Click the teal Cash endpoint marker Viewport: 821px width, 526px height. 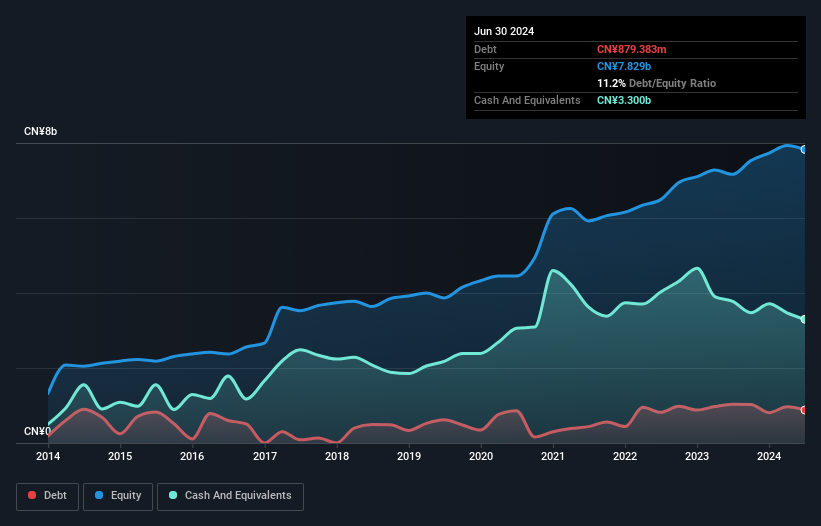[804, 319]
